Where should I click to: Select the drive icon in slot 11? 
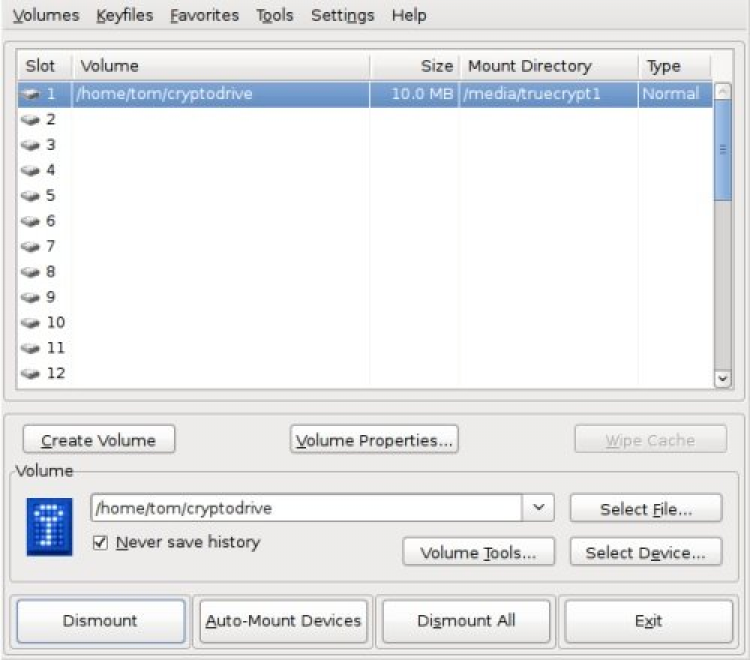(30, 348)
